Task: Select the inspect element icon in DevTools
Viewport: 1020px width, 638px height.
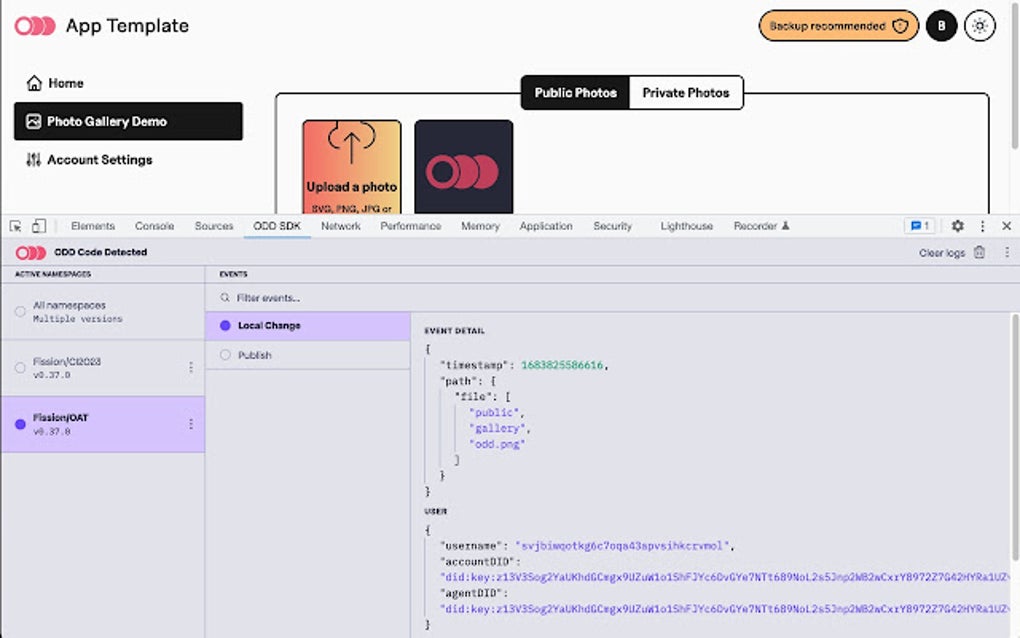Action: tap(13, 226)
